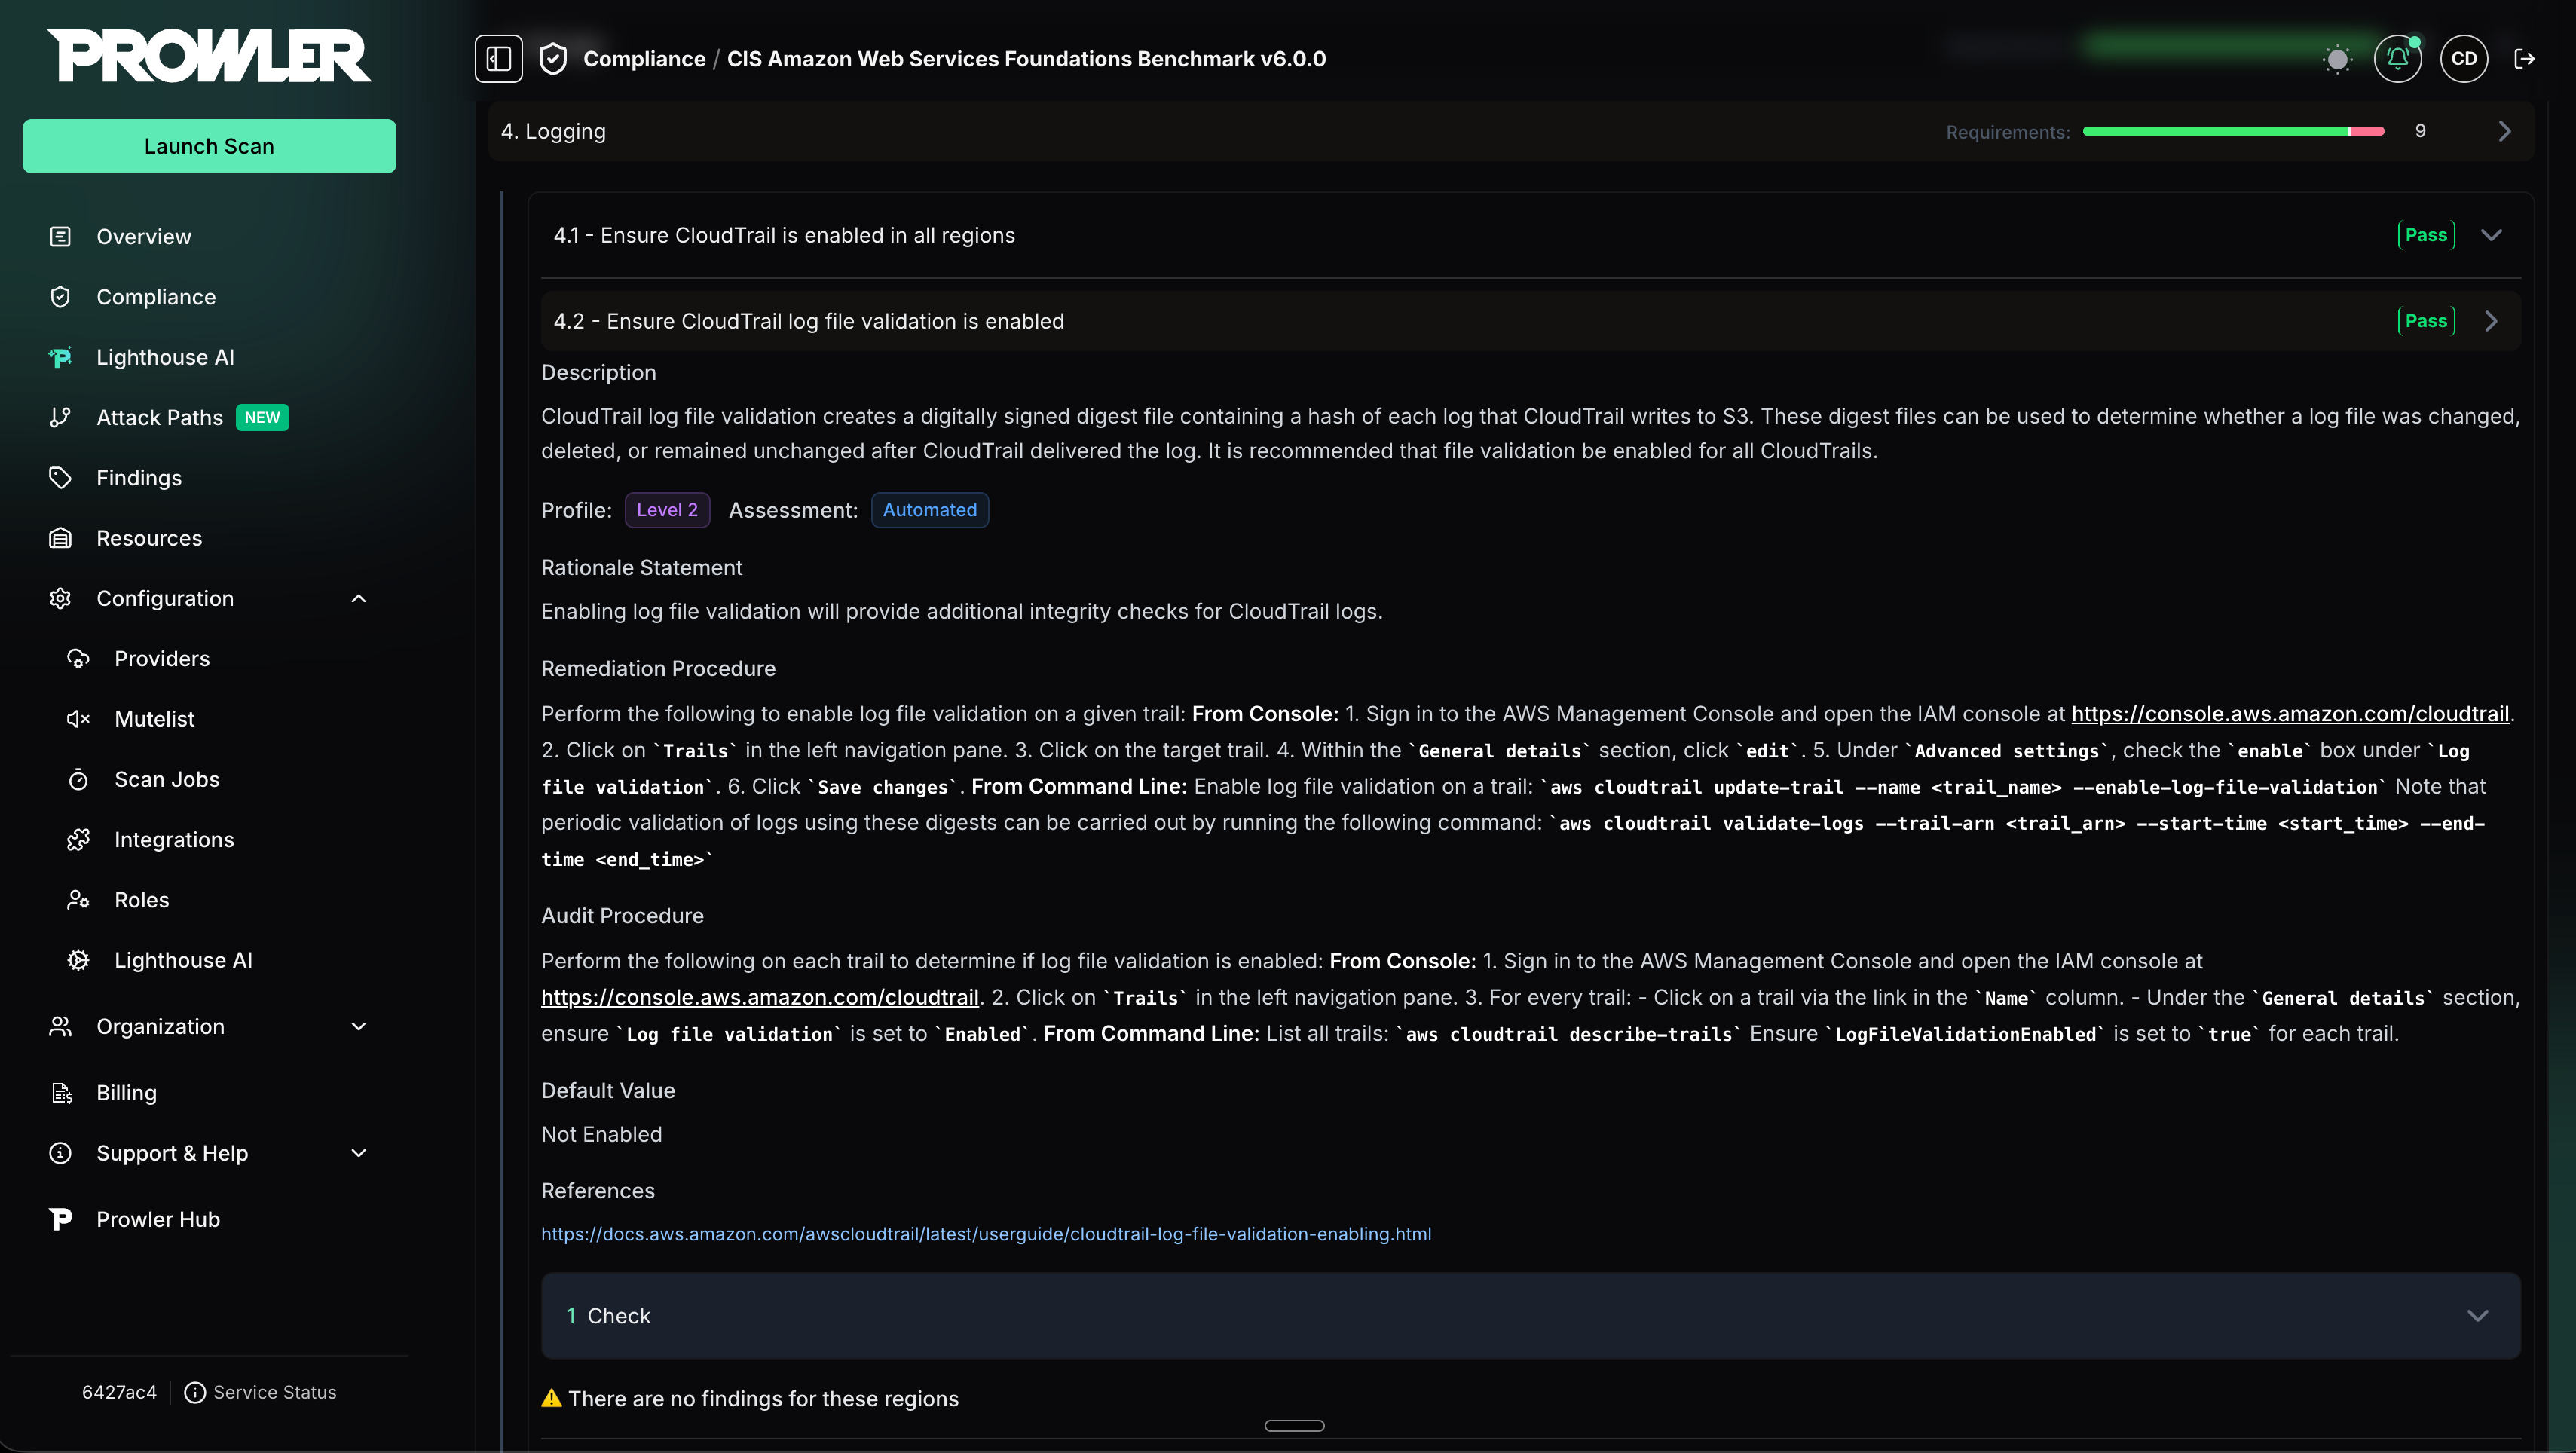
Task: Click the Prowler logo
Action: click(x=209, y=55)
